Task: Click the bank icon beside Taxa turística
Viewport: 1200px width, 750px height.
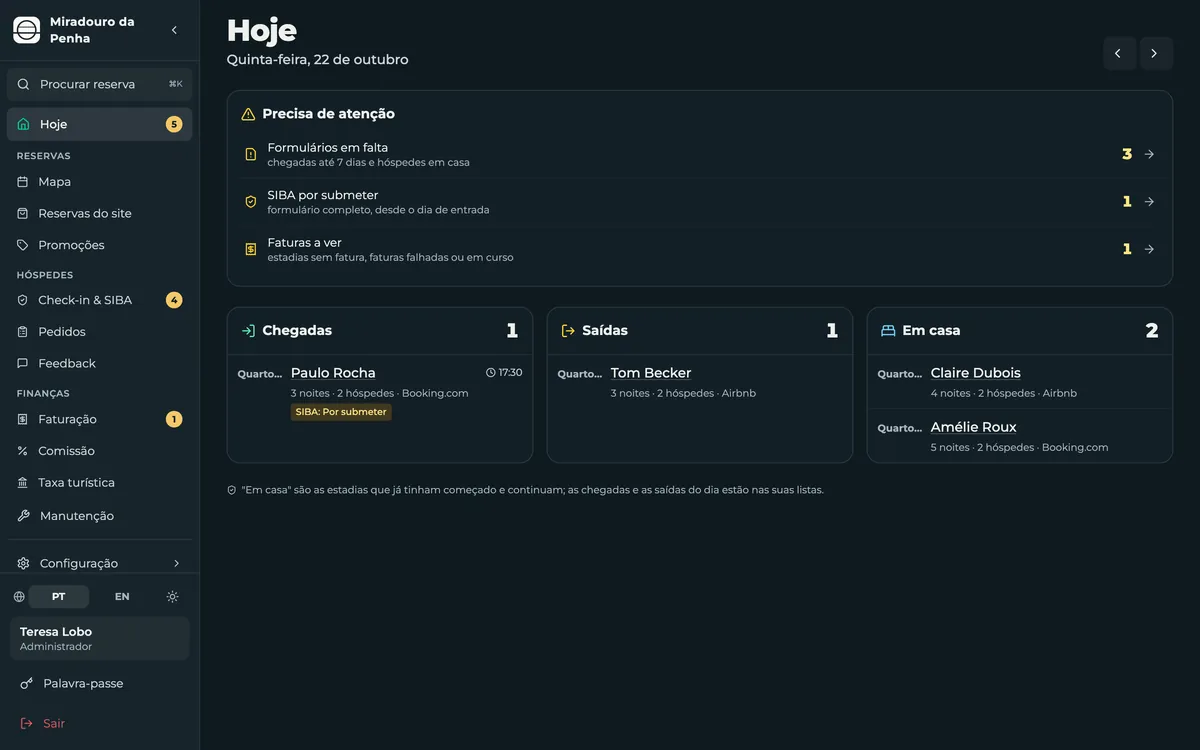Action: (x=23, y=482)
